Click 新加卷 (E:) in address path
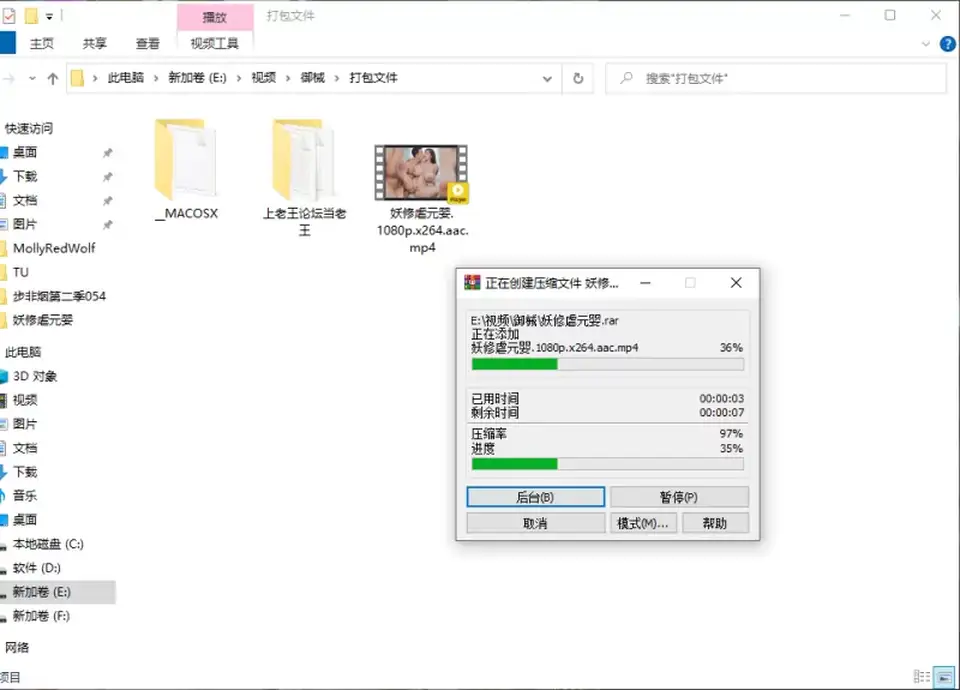This screenshot has height=690, width=960. (x=197, y=78)
